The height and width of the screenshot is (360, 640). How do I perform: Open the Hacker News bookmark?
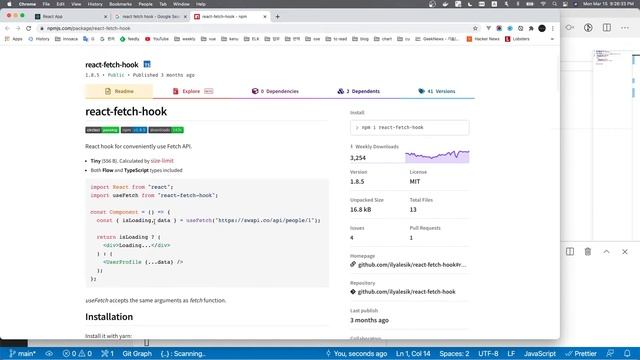point(483,39)
